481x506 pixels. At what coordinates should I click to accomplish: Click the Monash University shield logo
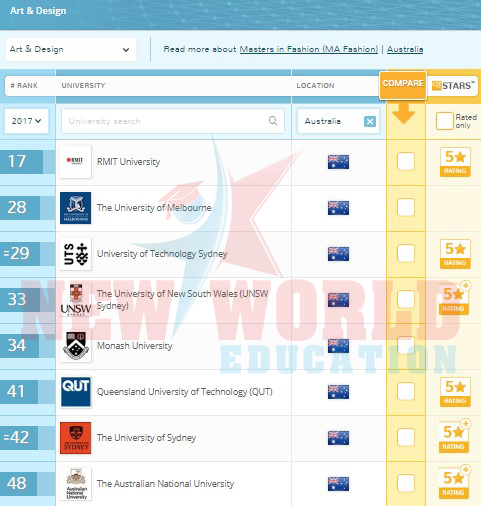[x=75, y=346]
